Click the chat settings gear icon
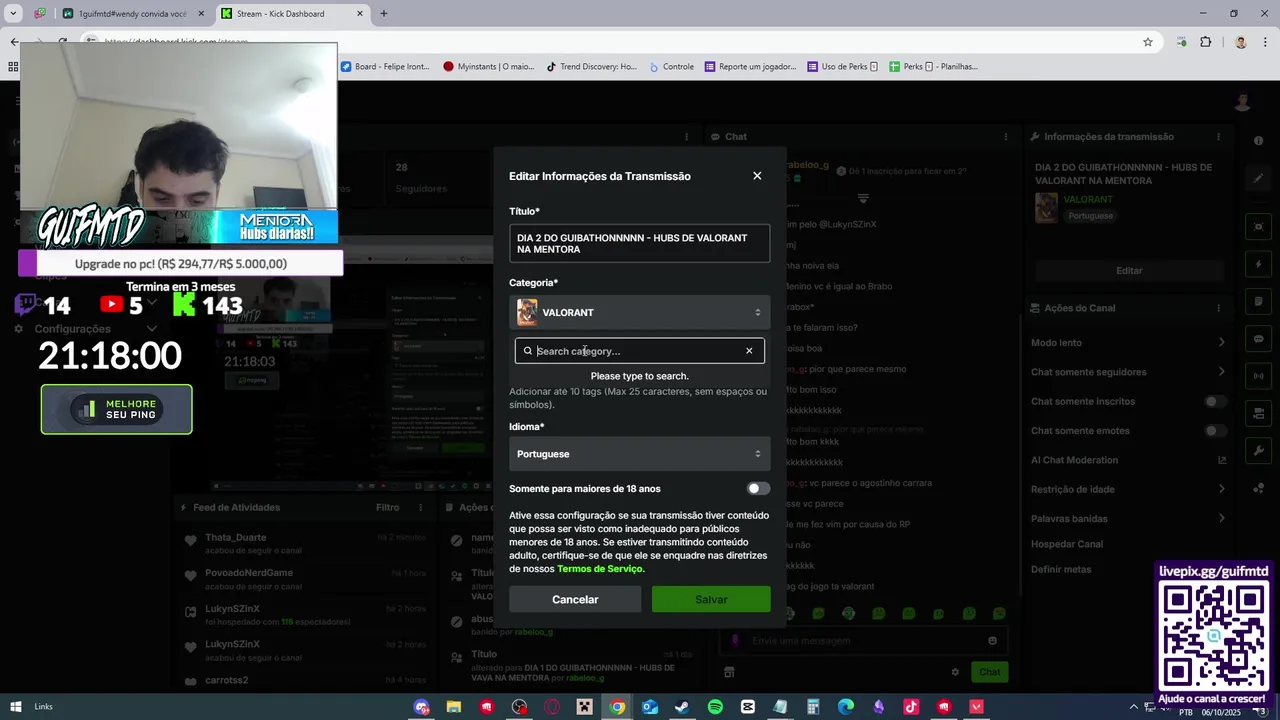Screen dimensions: 1280x720 pyautogui.click(x=955, y=672)
